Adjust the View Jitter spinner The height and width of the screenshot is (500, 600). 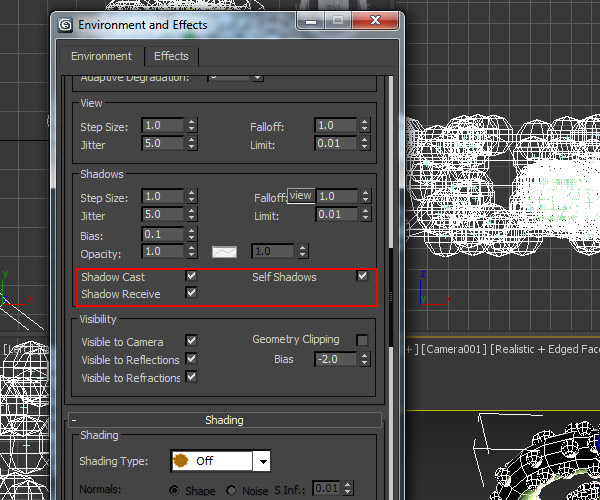click(x=192, y=143)
